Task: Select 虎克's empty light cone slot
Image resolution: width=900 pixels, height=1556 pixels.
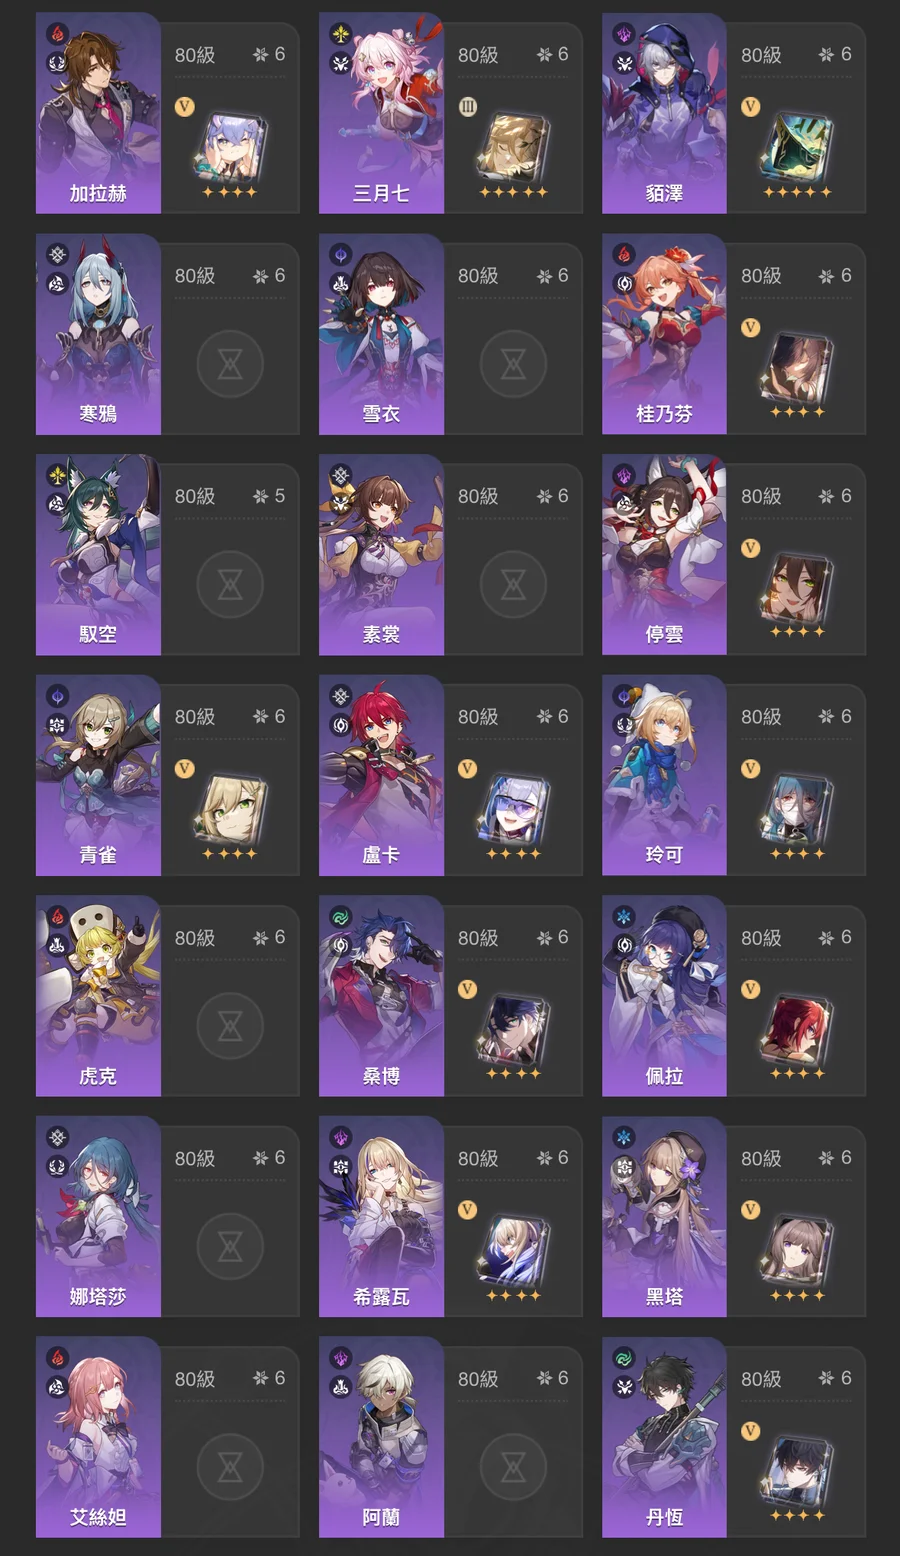Action: click(230, 1025)
